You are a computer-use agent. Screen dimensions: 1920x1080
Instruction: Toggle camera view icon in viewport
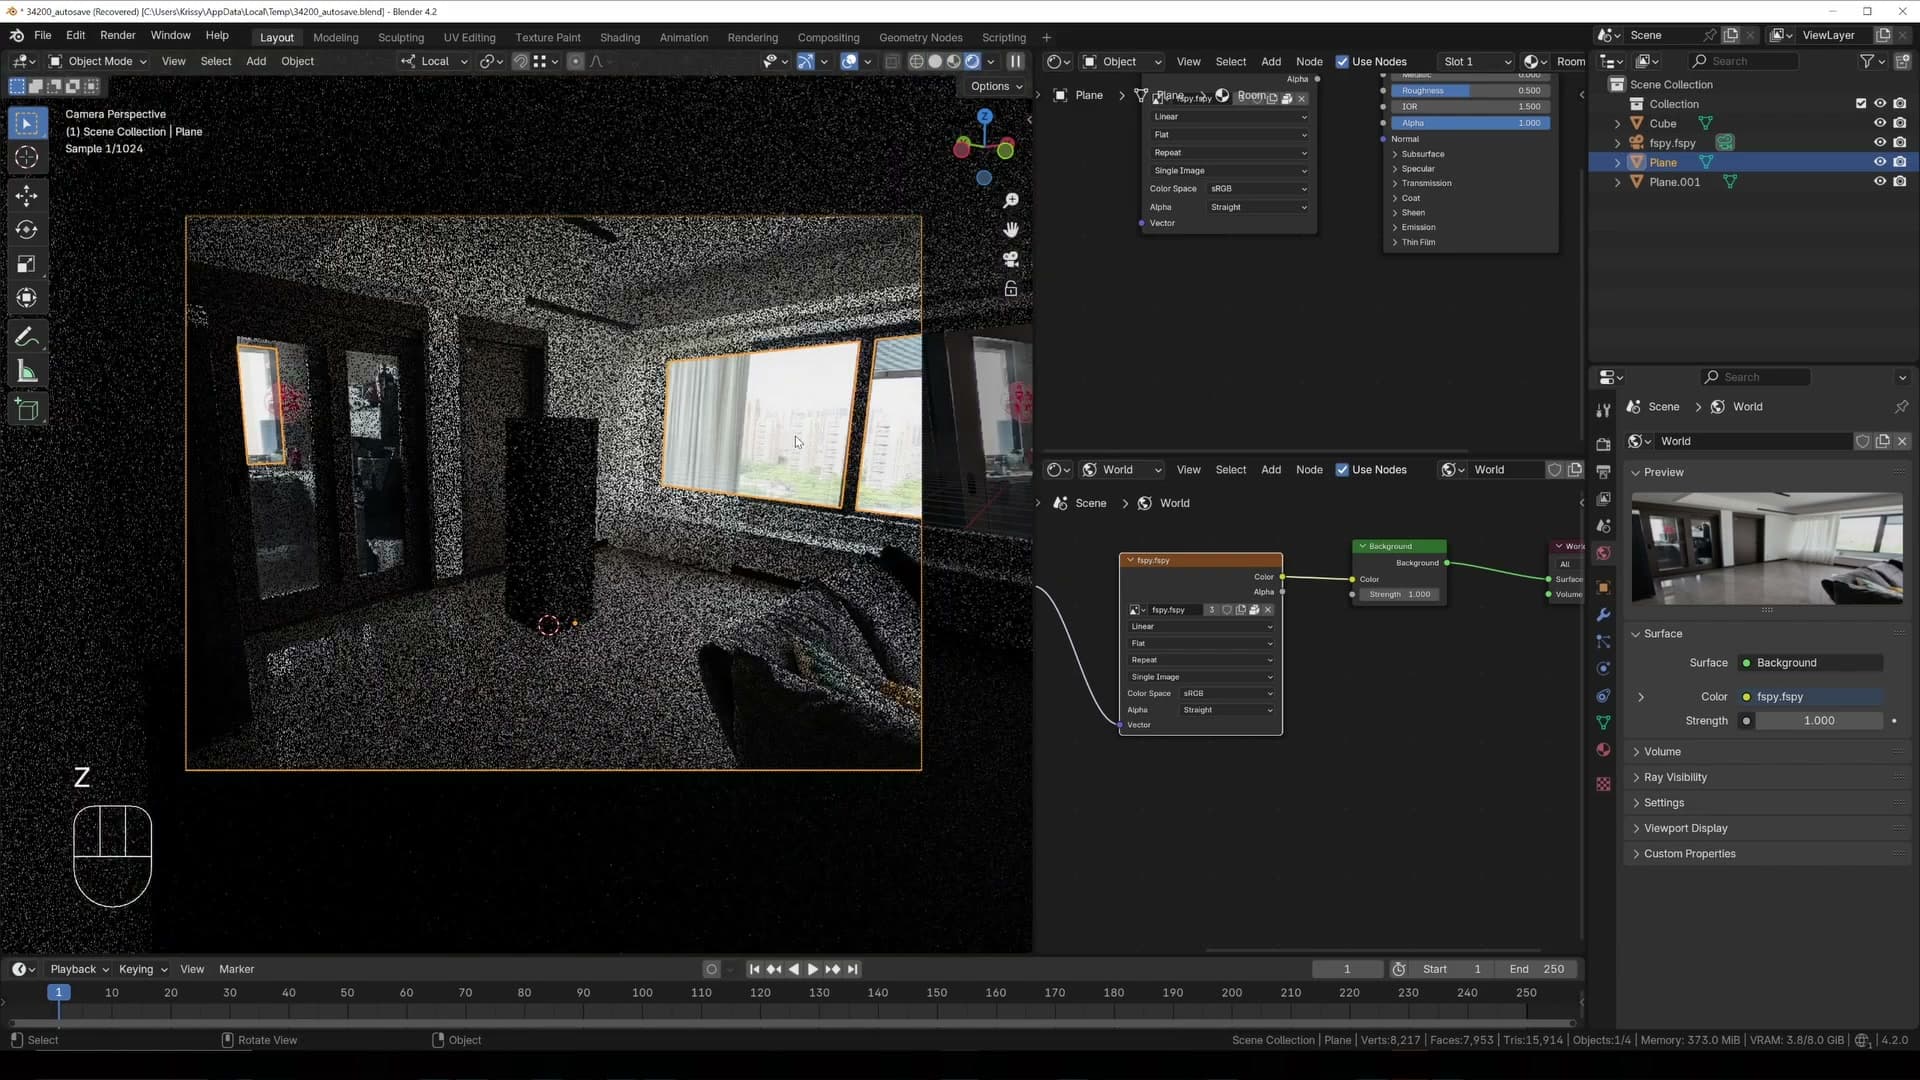(x=1011, y=259)
